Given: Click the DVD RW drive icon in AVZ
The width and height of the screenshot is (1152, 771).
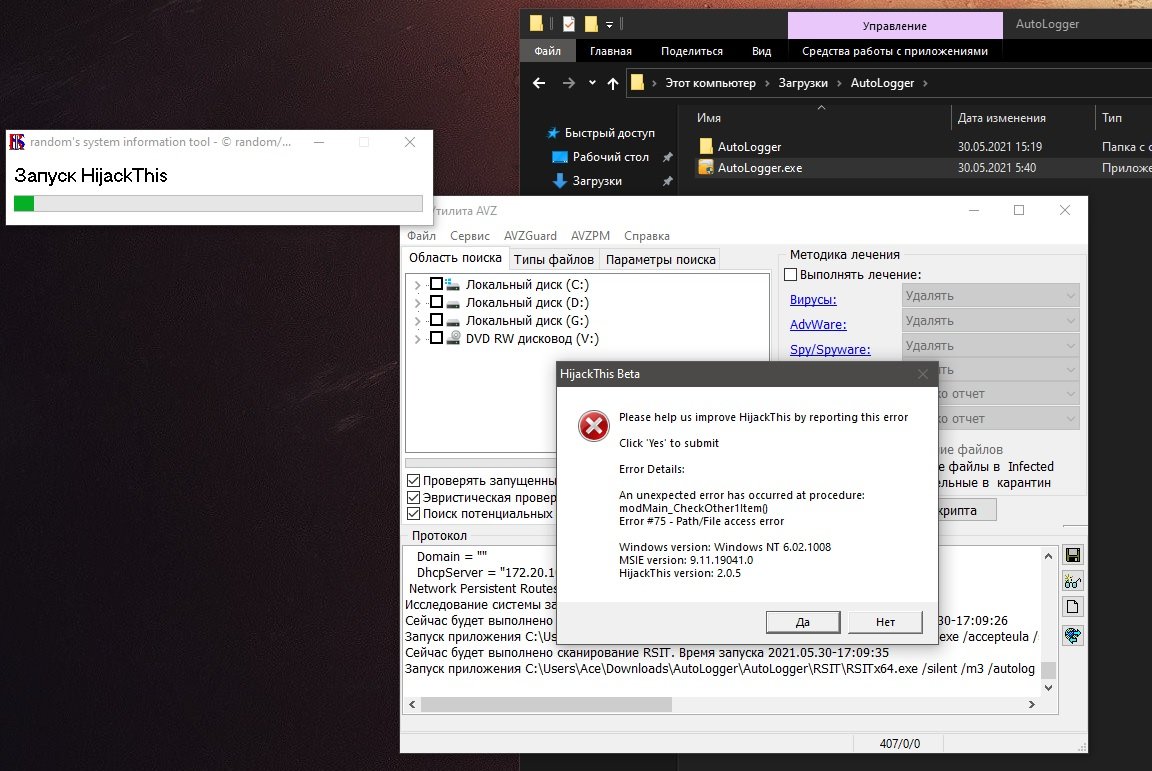Looking at the screenshot, I should pos(453,337).
